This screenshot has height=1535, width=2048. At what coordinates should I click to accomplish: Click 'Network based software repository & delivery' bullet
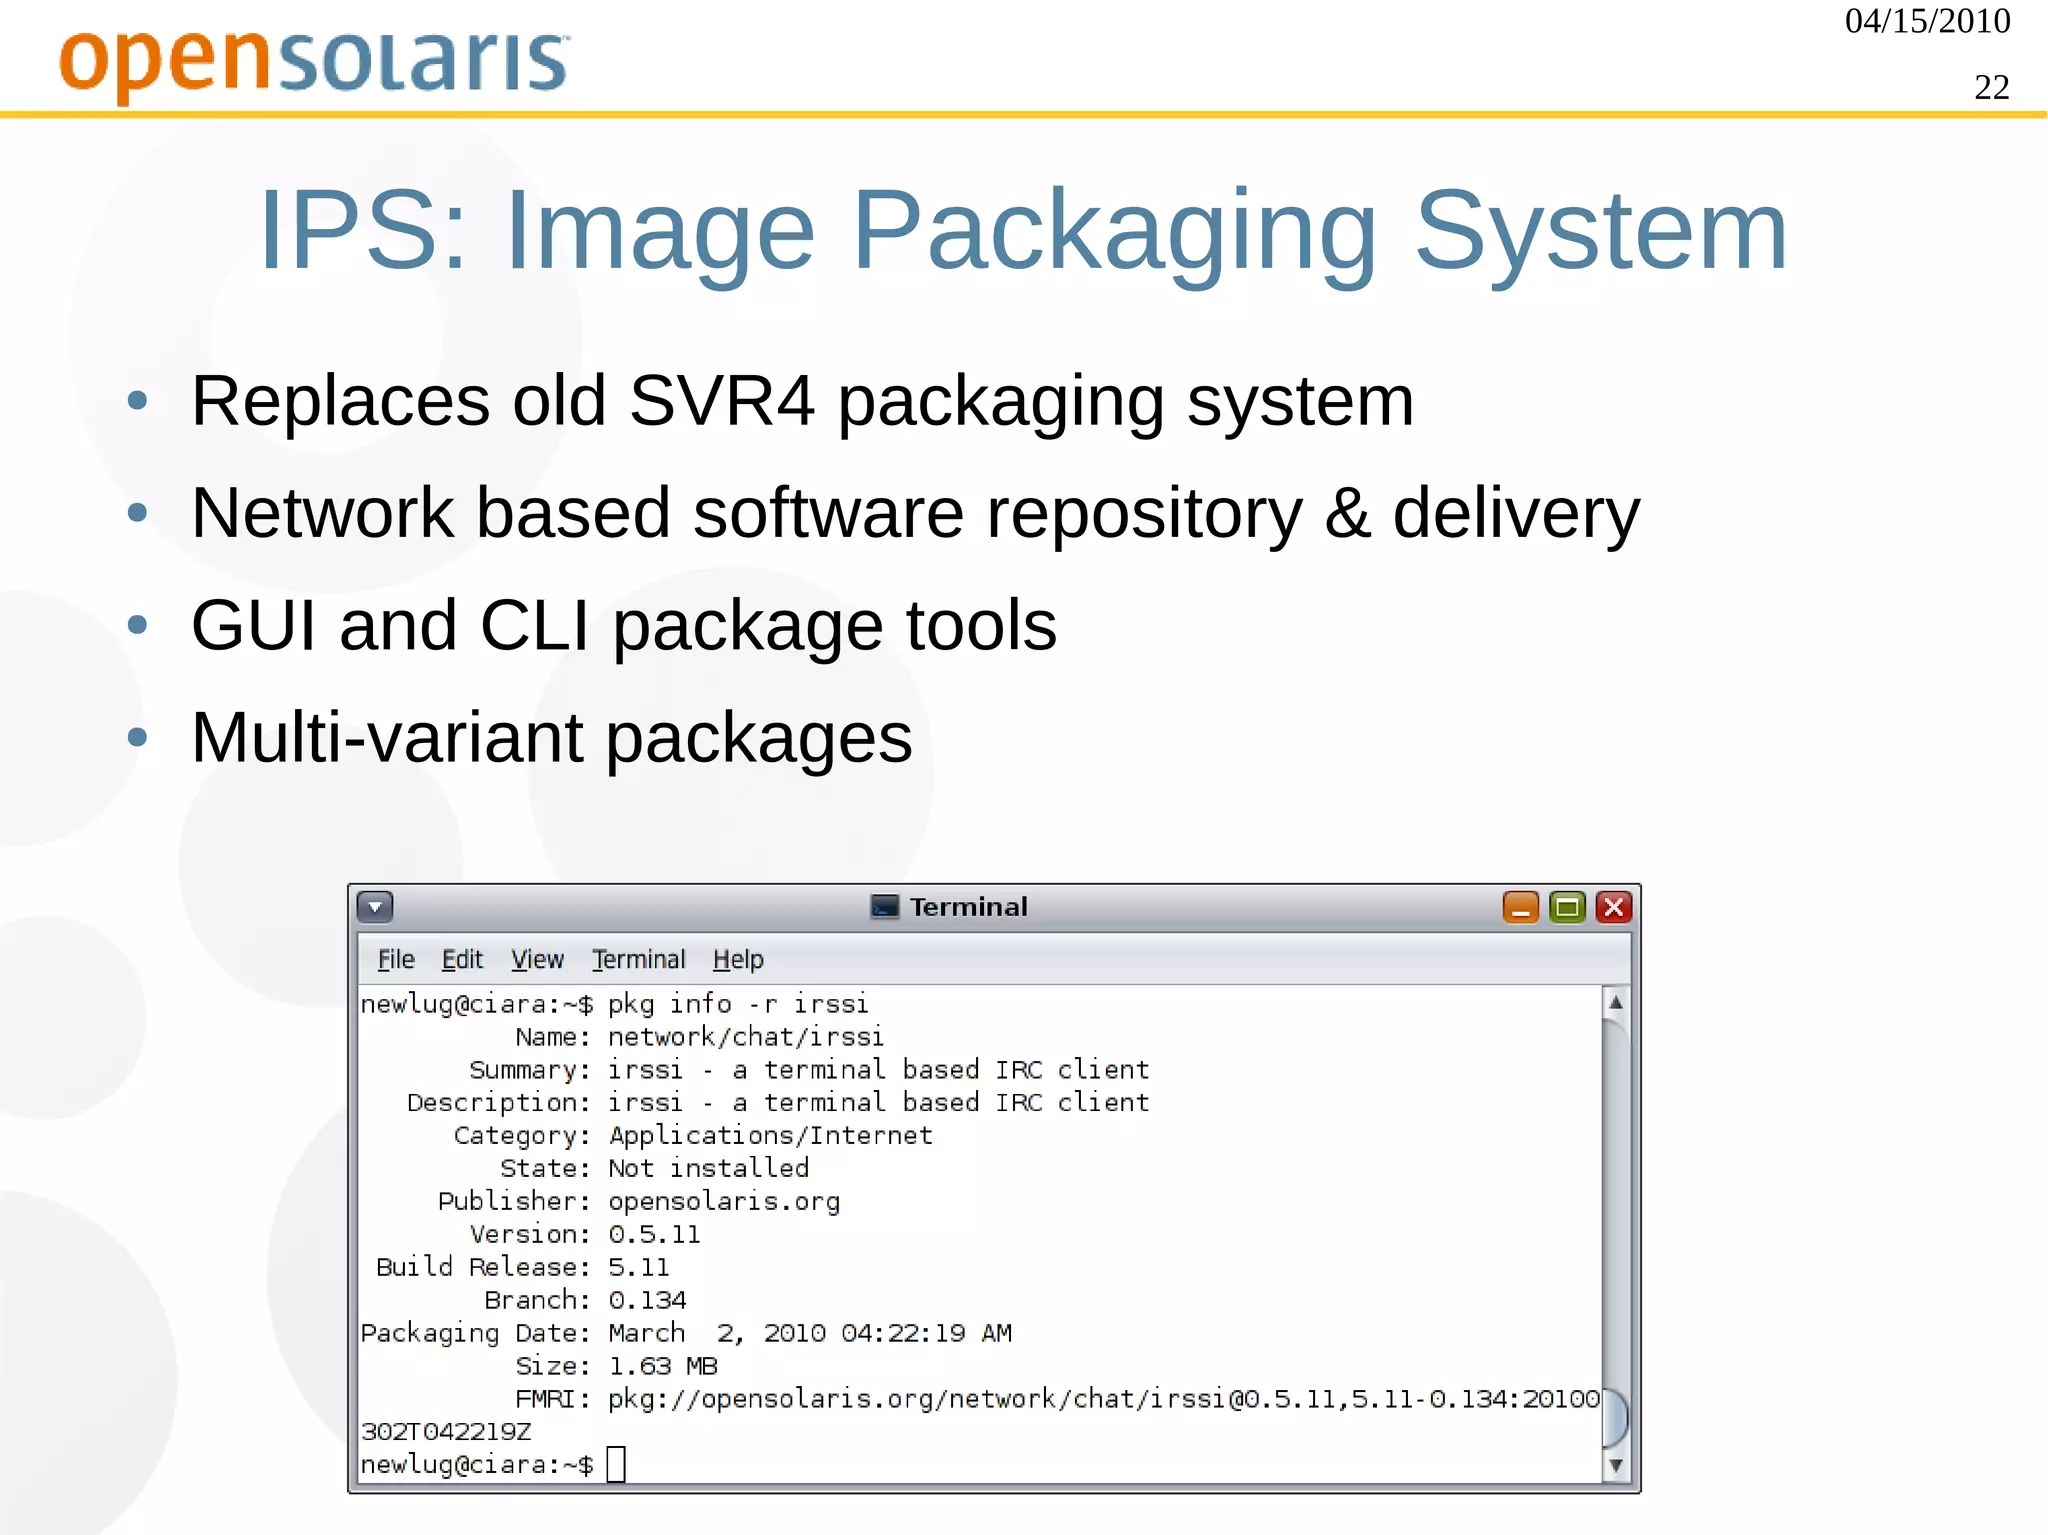pyautogui.click(x=915, y=514)
